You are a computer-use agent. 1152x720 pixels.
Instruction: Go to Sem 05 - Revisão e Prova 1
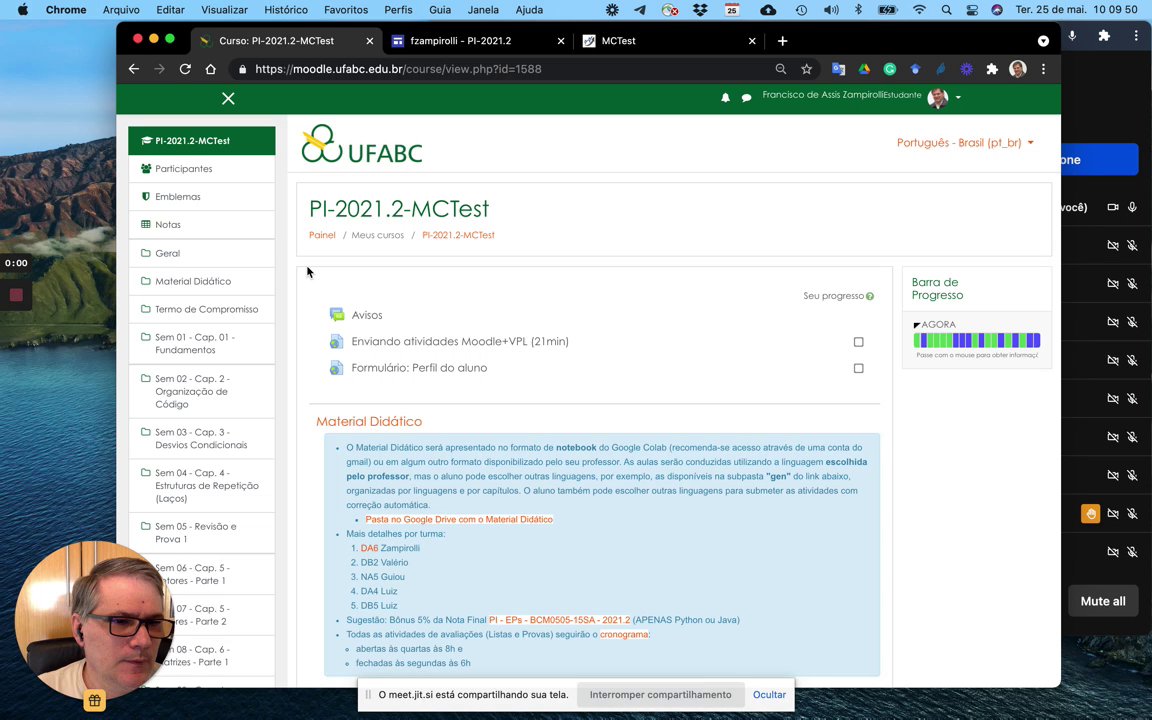tap(202, 533)
